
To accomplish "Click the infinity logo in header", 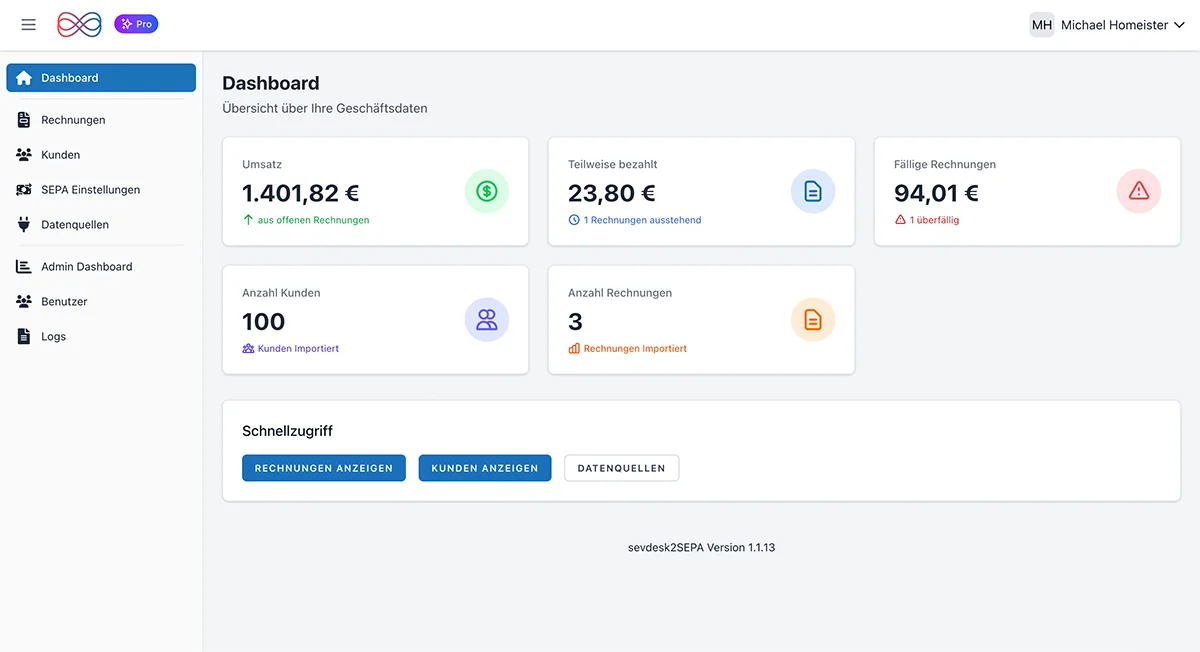I will tap(79, 25).
